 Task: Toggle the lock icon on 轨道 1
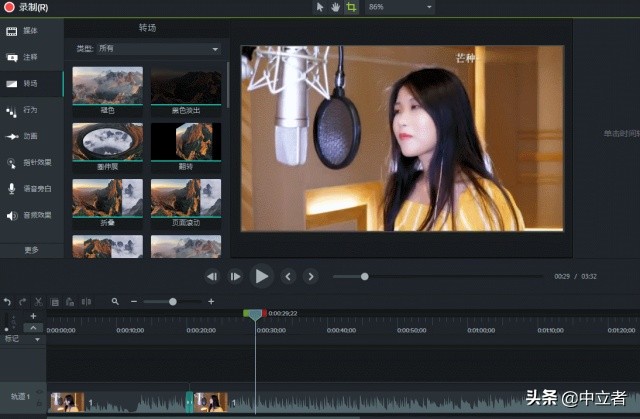click(x=39, y=402)
